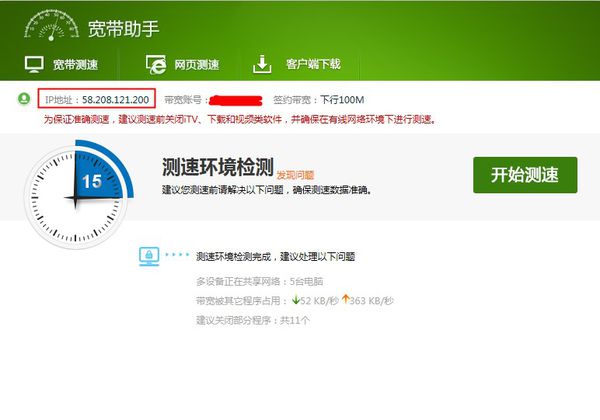
Task: Click the monitor icon for 宽带测速
Action: (34, 64)
